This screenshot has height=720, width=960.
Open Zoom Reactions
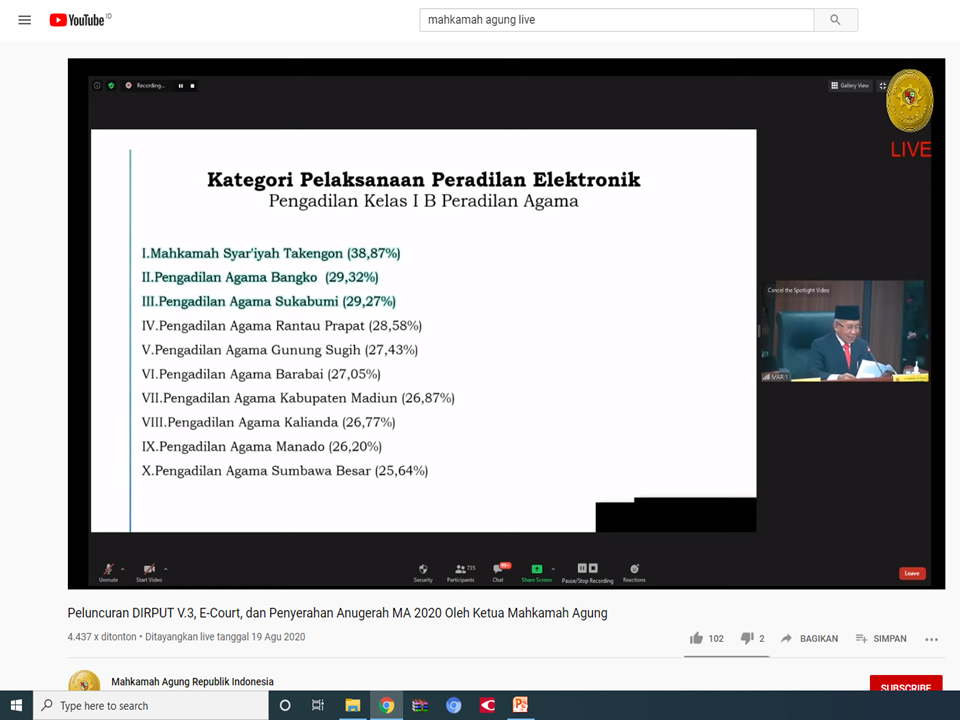(634, 571)
